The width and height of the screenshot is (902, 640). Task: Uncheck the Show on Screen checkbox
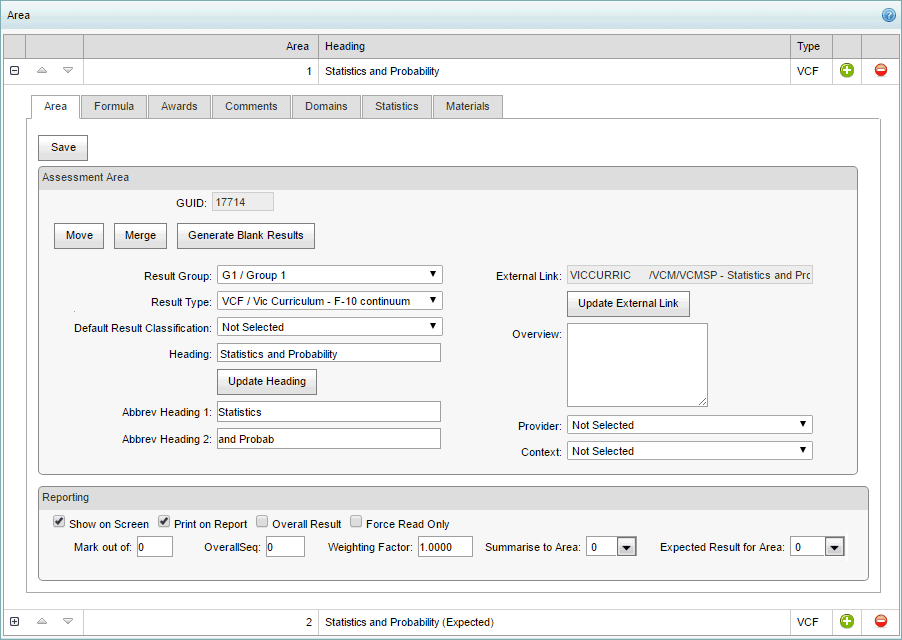point(59,522)
